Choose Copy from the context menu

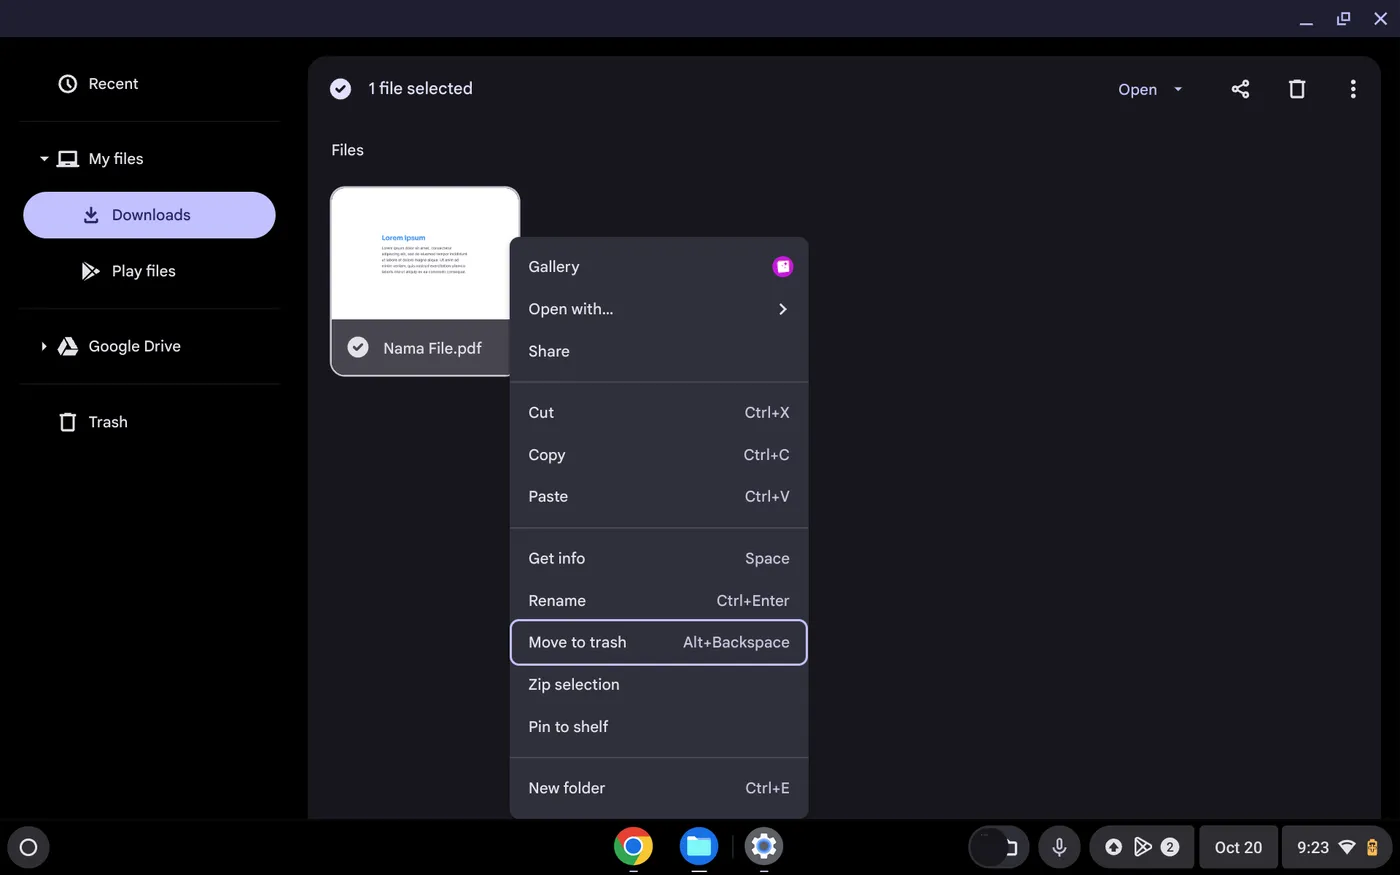(659, 454)
